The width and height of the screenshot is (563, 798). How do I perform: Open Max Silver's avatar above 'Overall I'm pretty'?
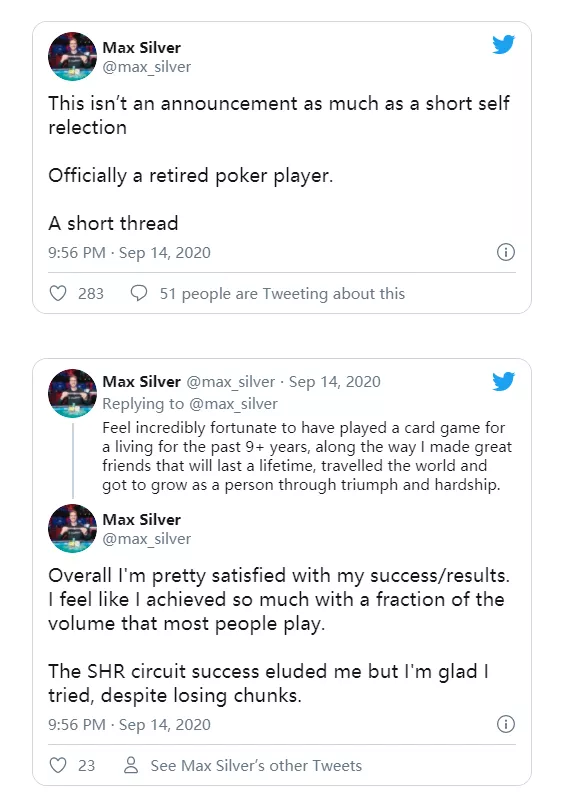[72, 528]
